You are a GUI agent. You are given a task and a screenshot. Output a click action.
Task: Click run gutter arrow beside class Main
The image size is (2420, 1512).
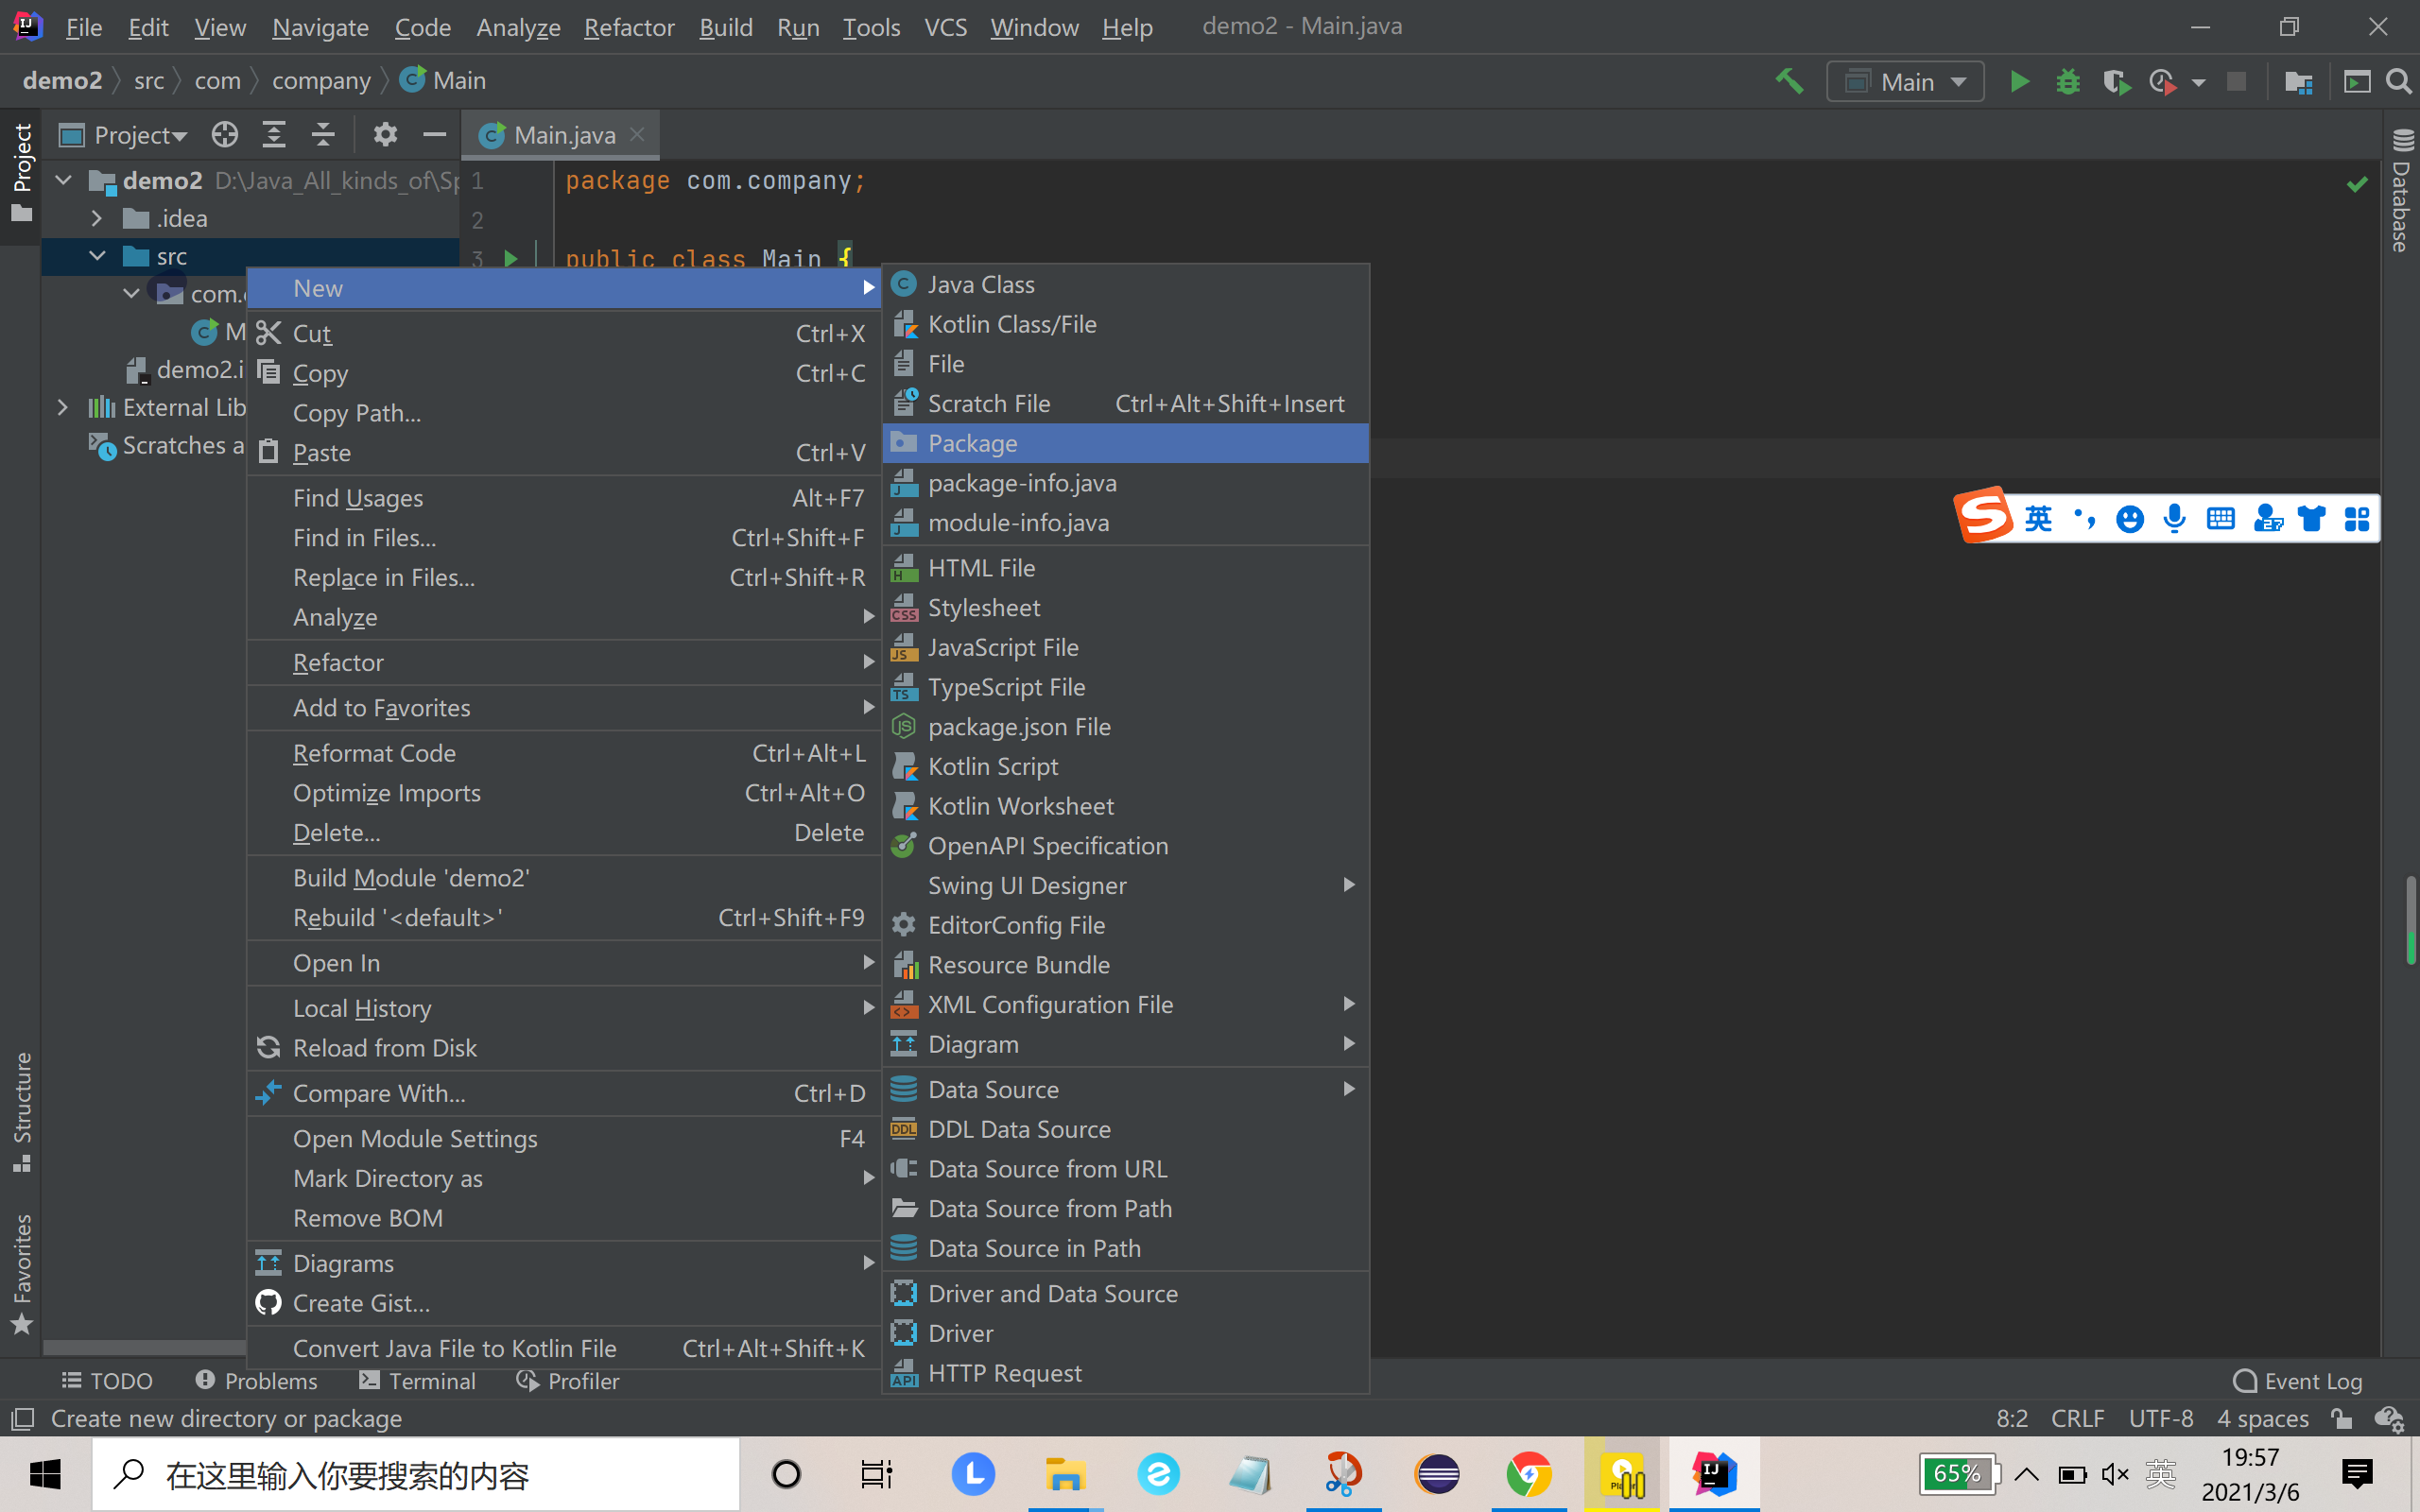(511, 259)
